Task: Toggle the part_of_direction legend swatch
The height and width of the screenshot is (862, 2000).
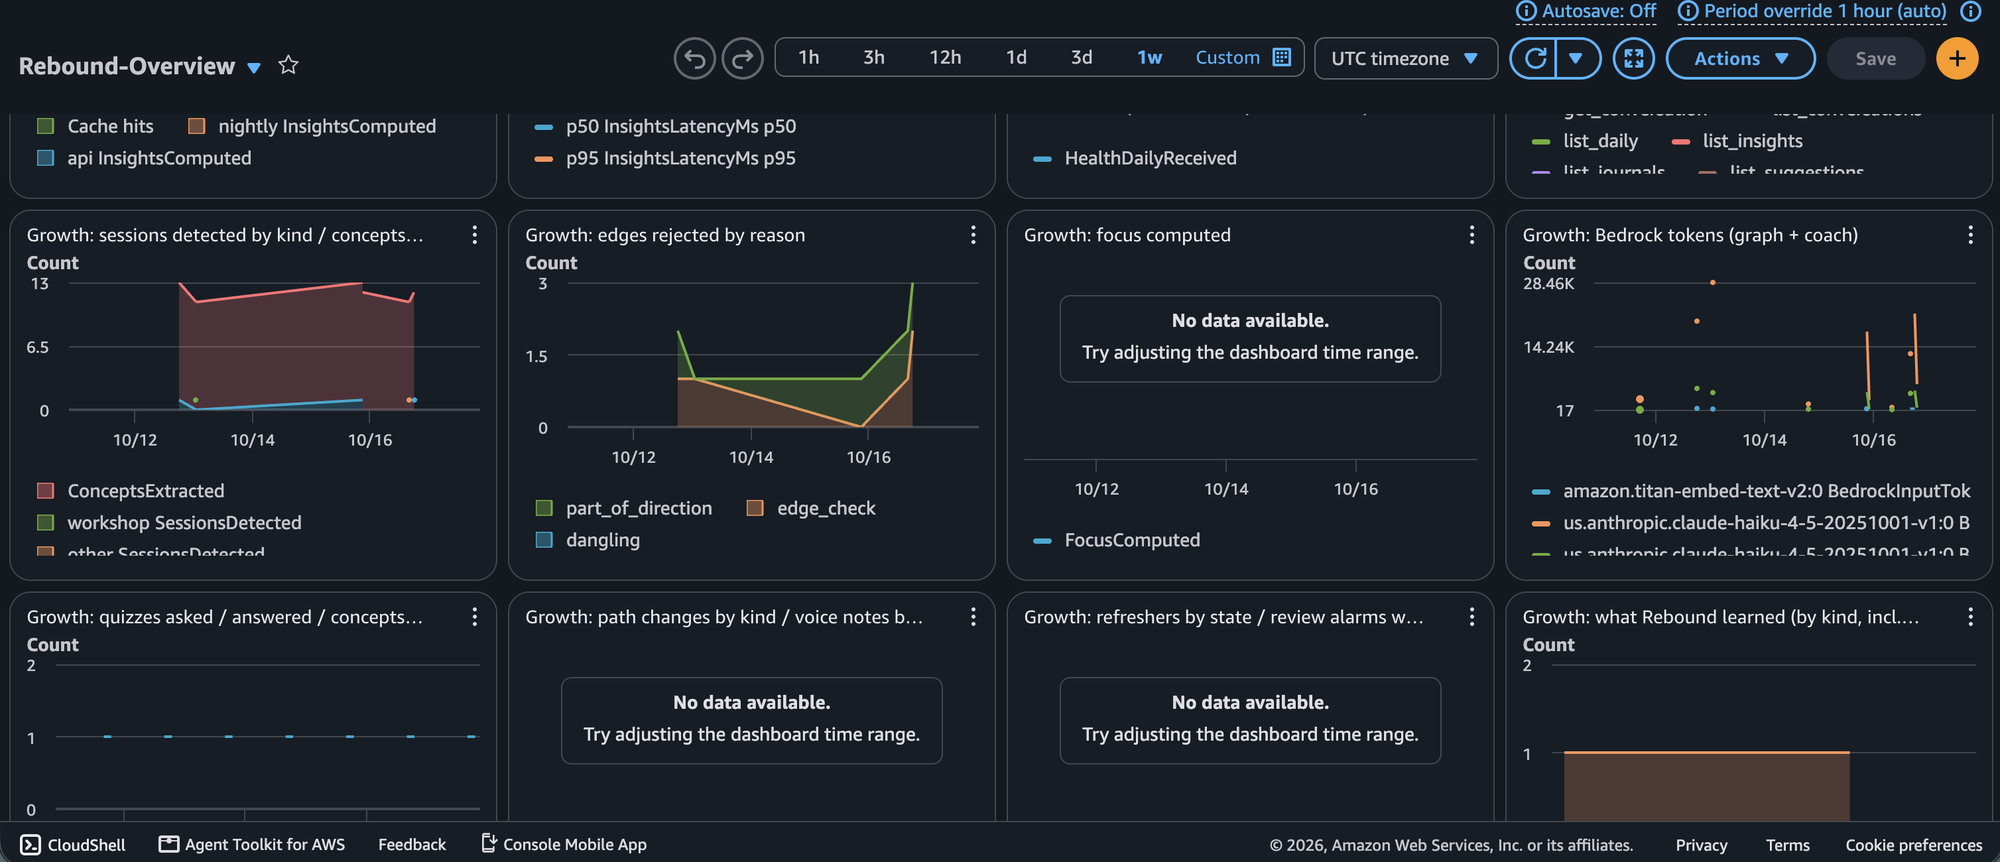Action: point(544,508)
